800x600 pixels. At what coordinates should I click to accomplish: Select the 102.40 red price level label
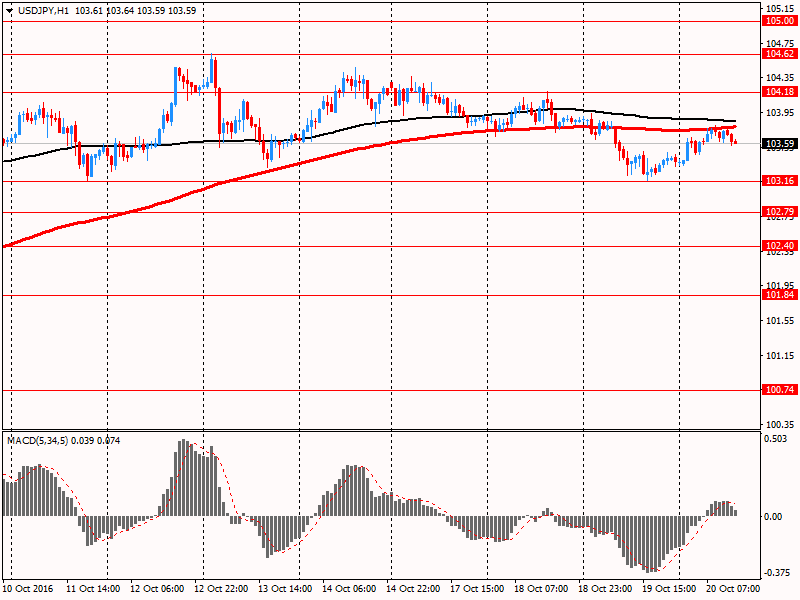pyautogui.click(x=780, y=246)
